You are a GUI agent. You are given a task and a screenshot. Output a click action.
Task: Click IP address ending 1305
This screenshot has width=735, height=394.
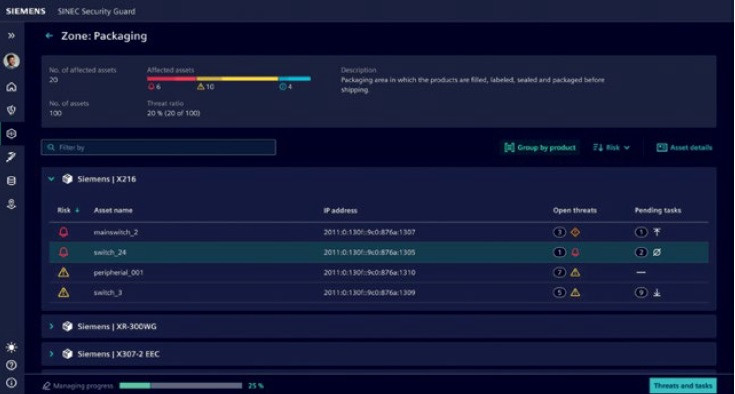tap(369, 253)
